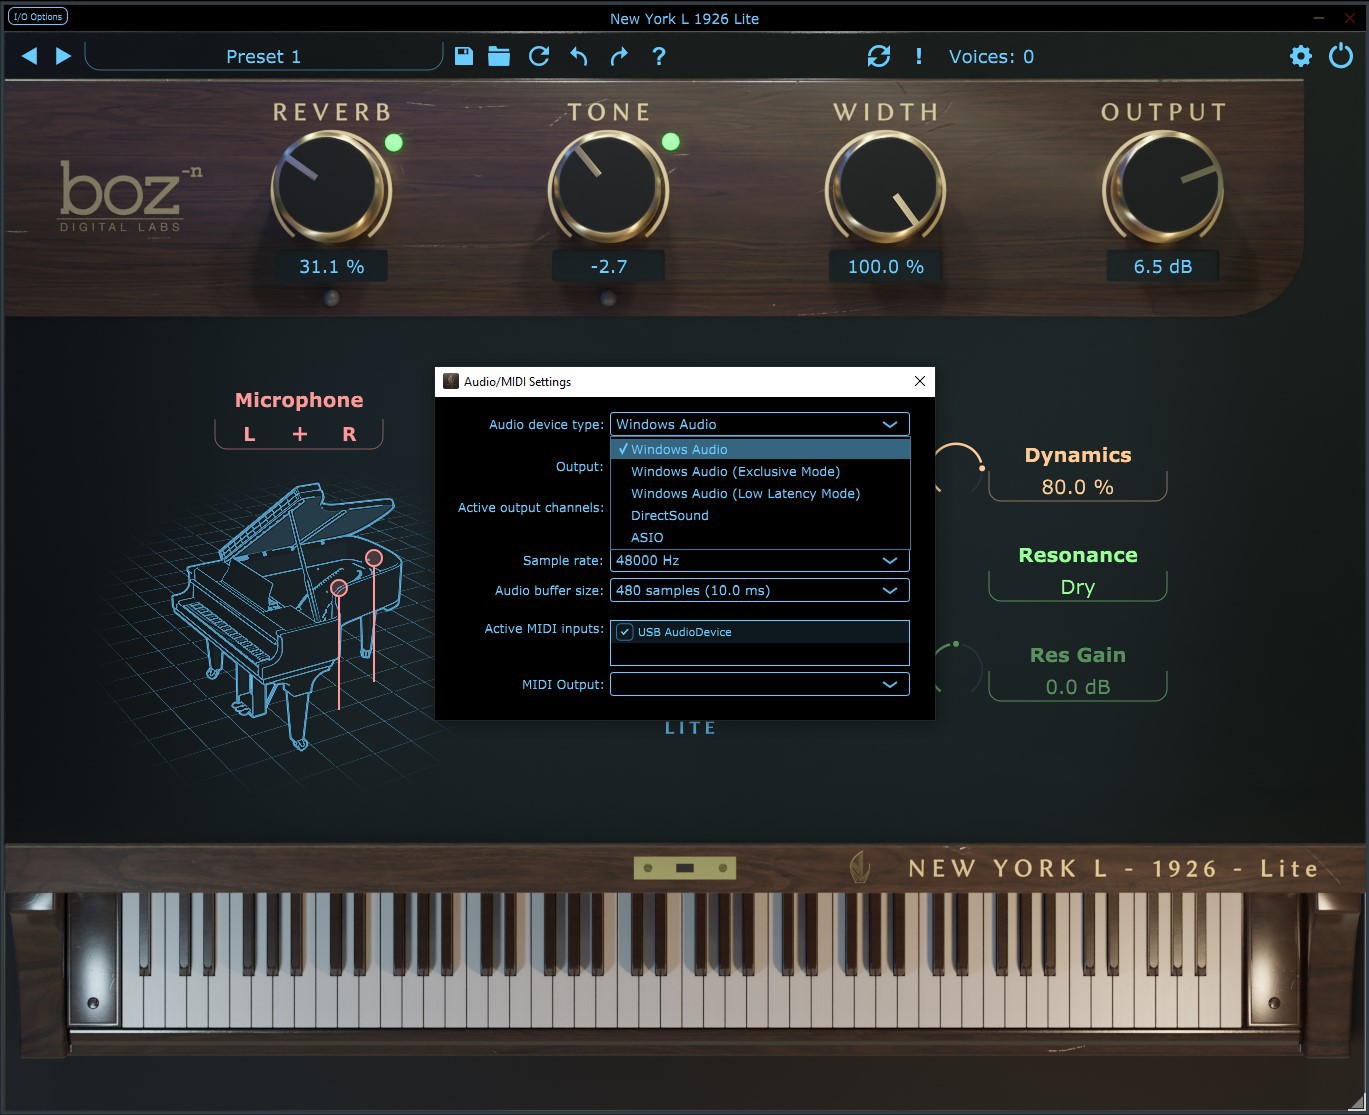Open the Audio device type dropdown
Image resolution: width=1369 pixels, height=1115 pixels.
pyautogui.click(x=760, y=424)
